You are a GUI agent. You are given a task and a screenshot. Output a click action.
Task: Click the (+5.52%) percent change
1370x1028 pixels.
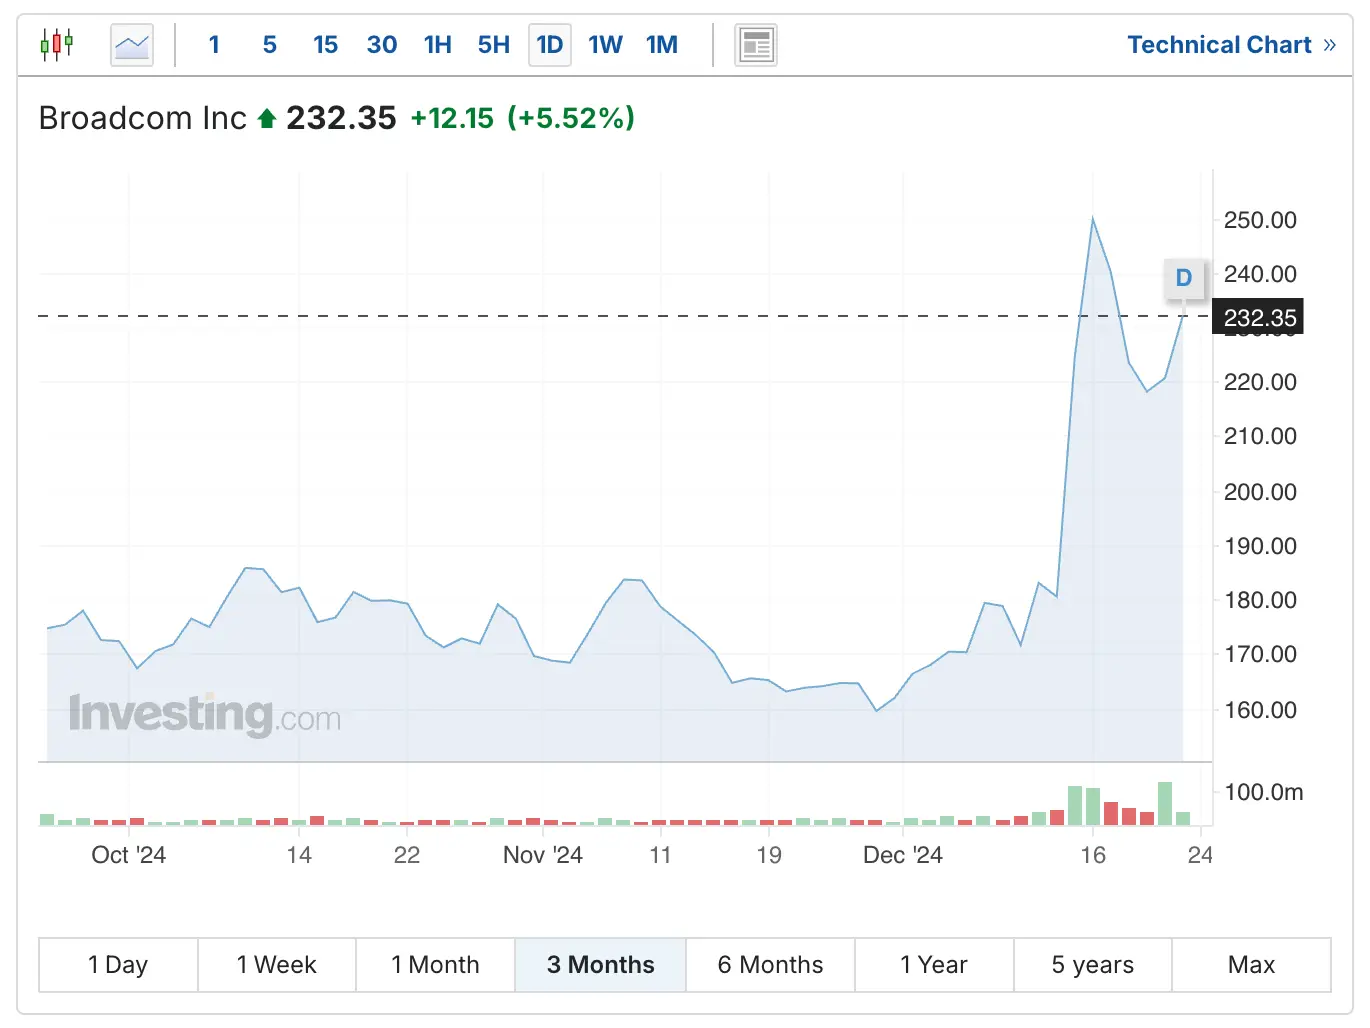571,118
